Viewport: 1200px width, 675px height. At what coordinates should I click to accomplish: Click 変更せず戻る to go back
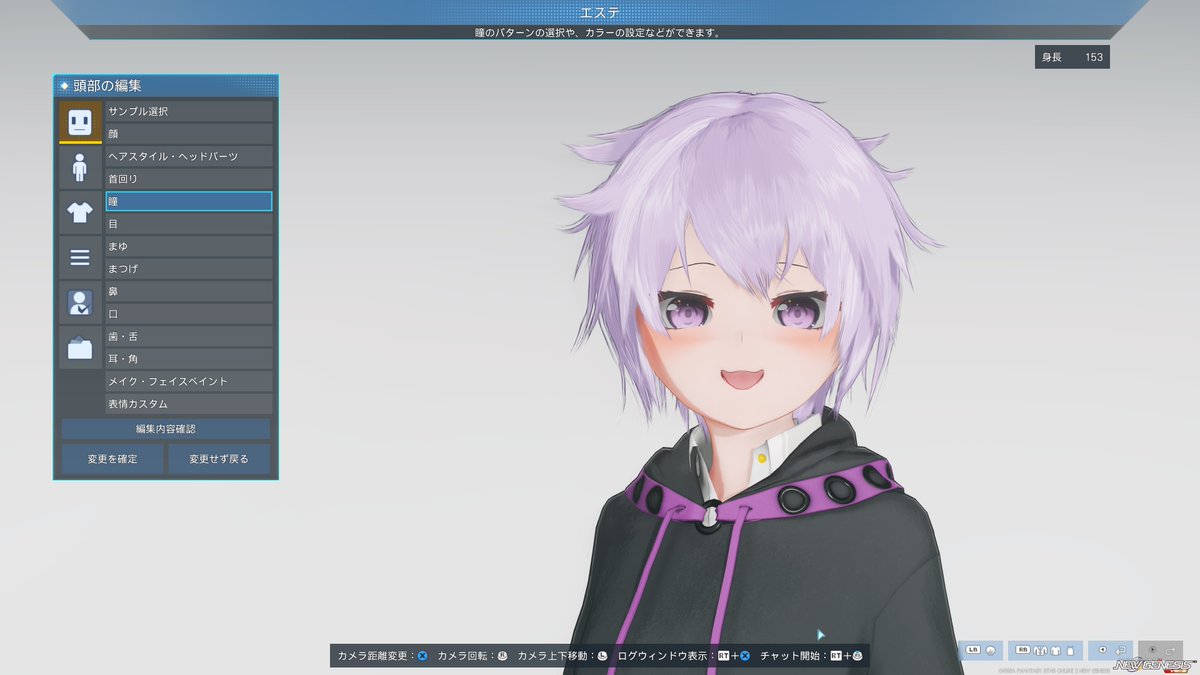point(219,459)
